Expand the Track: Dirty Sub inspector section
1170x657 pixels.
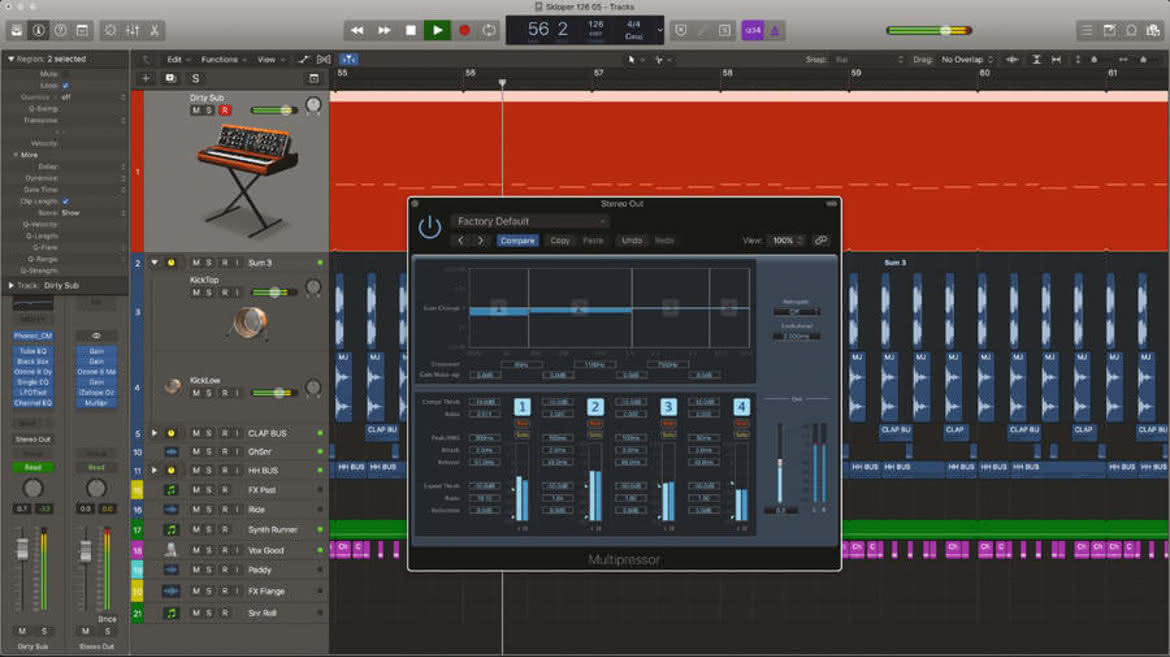[10, 285]
